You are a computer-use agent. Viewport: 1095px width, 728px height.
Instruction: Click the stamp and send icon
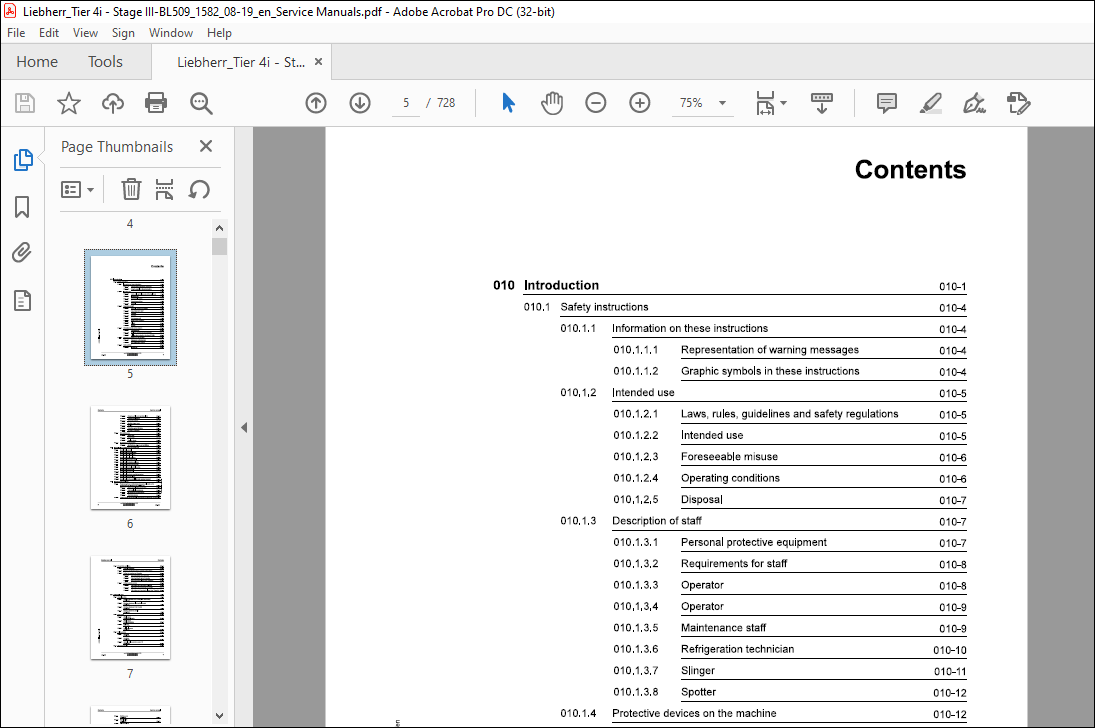1018,103
